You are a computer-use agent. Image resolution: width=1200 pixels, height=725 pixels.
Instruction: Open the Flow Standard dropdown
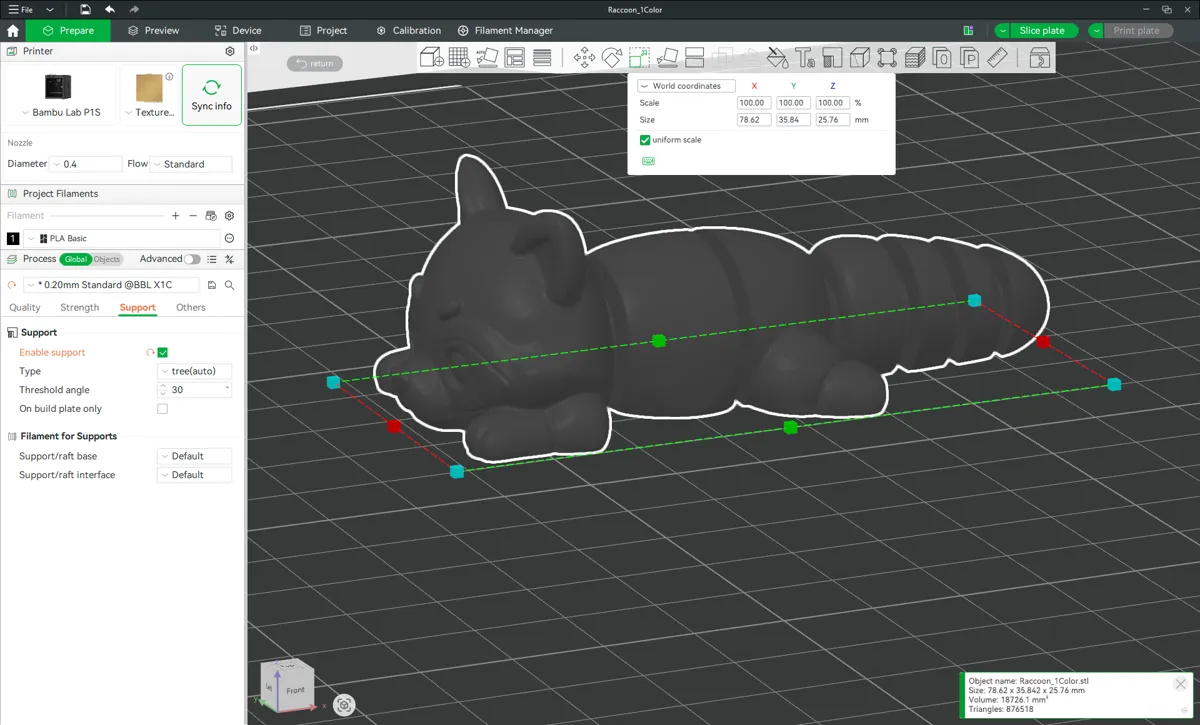point(191,164)
